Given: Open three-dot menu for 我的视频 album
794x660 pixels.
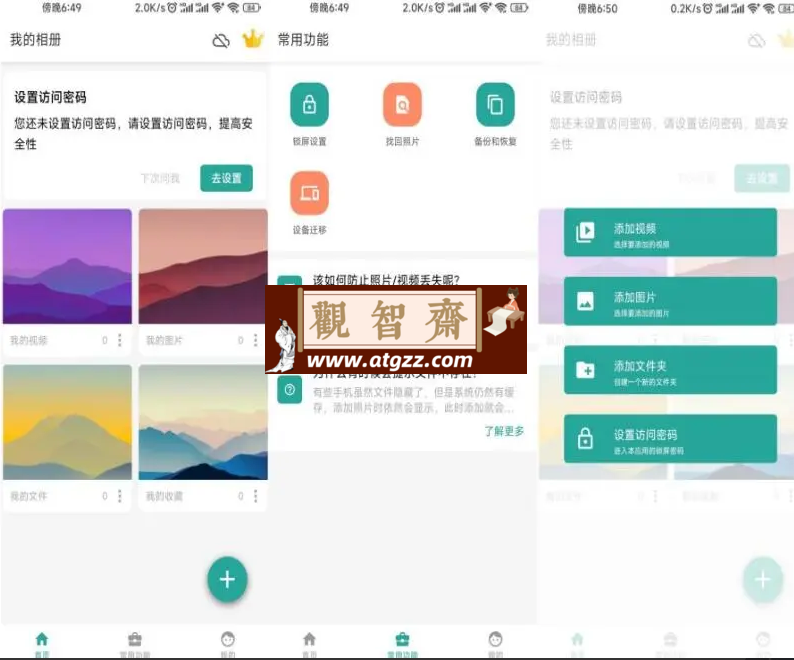Looking at the screenshot, I should pyautogui.click(x=120, y=340).
